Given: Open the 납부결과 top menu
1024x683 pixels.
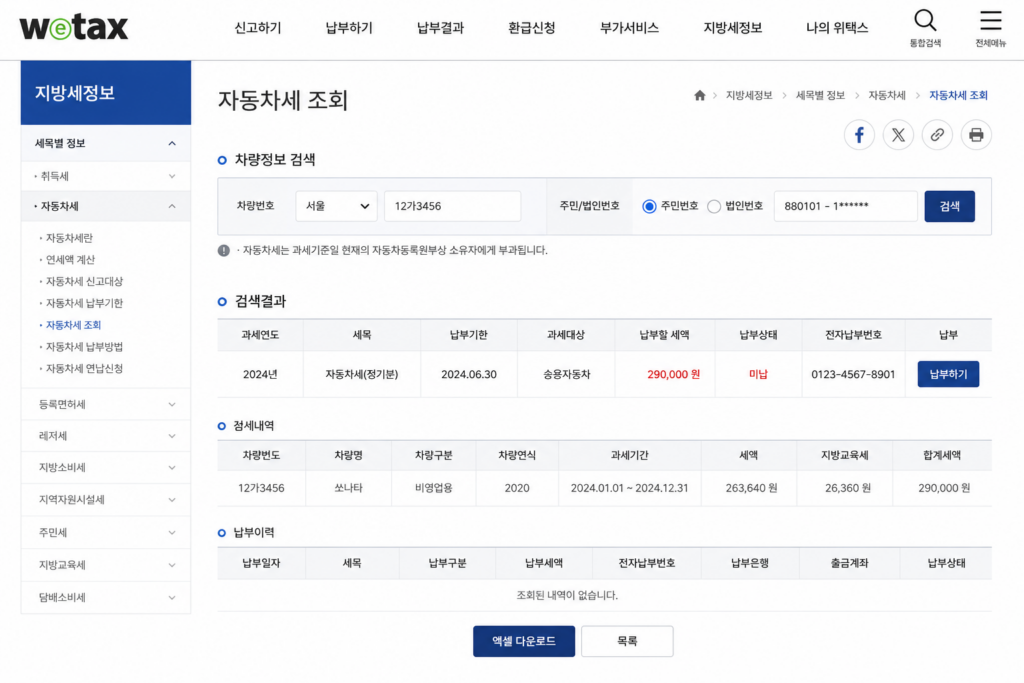Looking at the screenshot, I should click(440, 28).
